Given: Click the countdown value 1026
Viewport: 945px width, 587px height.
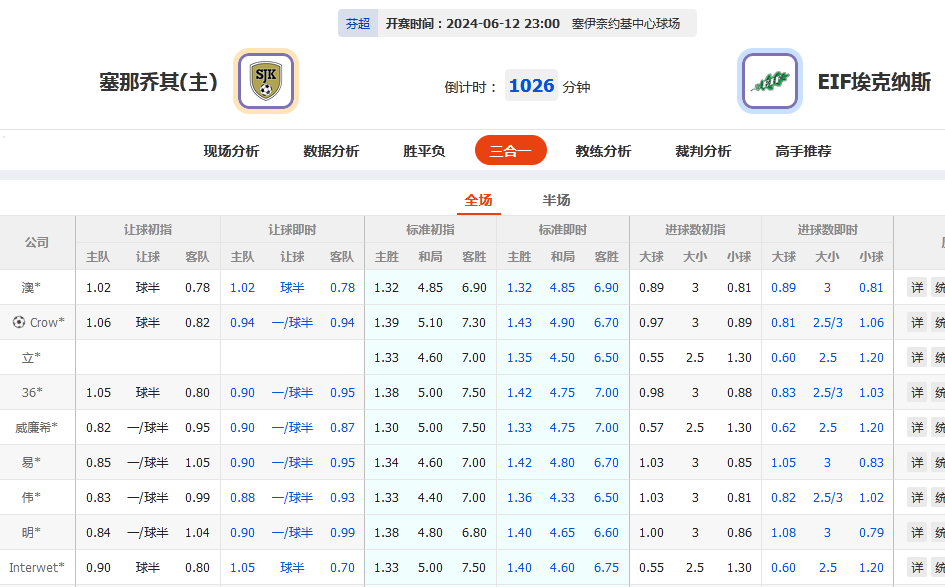Looking at the screenshot, I should [531, 85].
